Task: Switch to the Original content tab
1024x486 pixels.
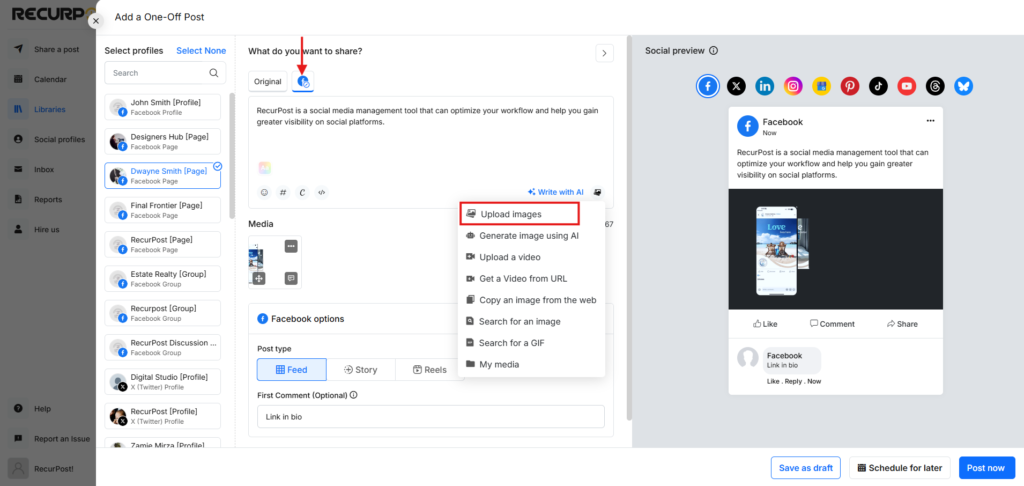Action: 268,82
